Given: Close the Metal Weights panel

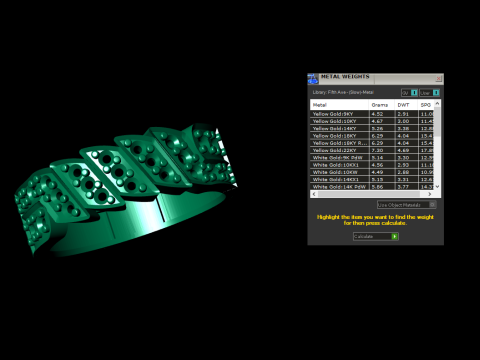Looking at the screenshot, I should click(x=438, y=79).
